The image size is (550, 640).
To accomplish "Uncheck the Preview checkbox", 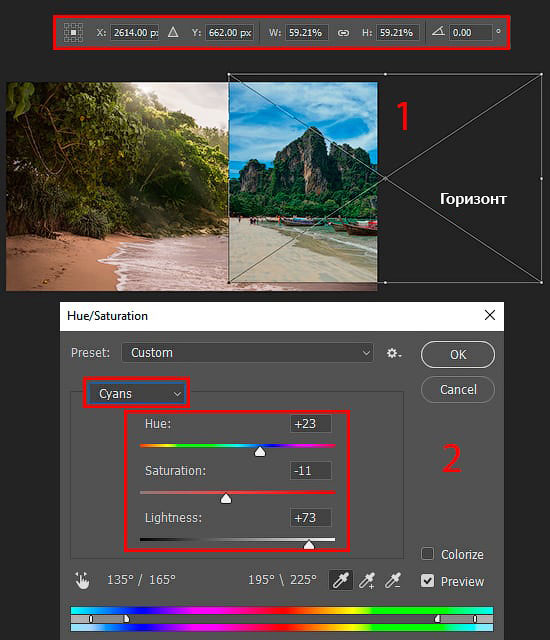I will tap(427, 580).
